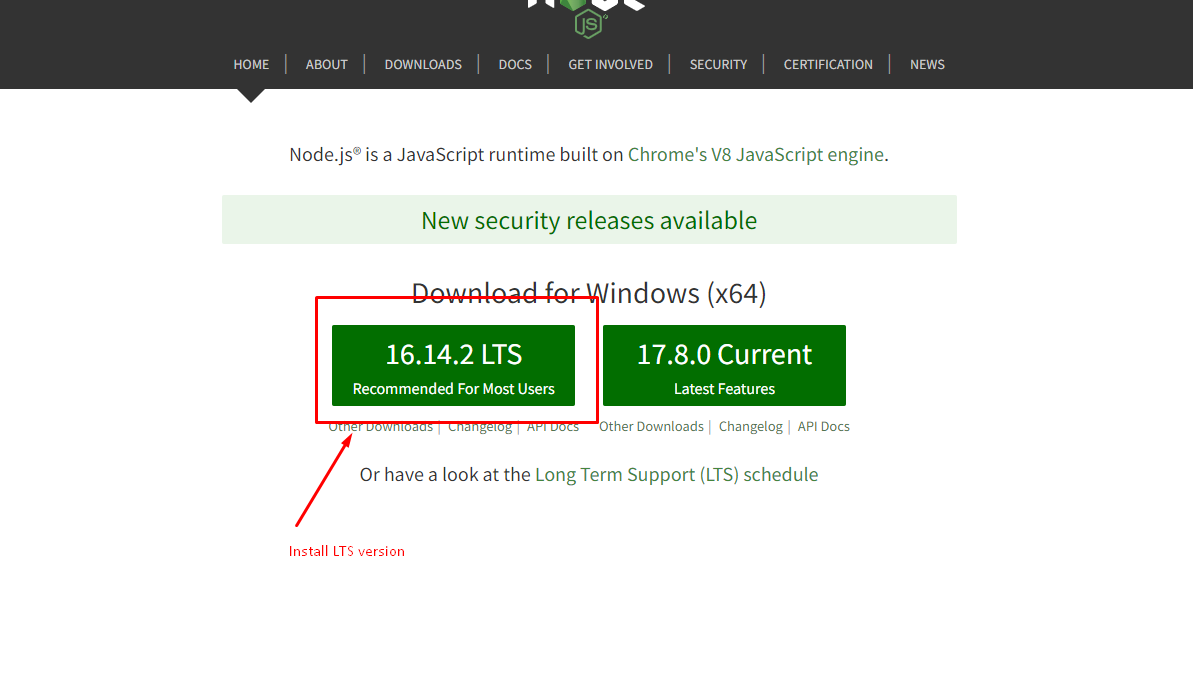The image size is (1193, 699).
Task: Navigate to DOCS
Action: click(515, 65)
